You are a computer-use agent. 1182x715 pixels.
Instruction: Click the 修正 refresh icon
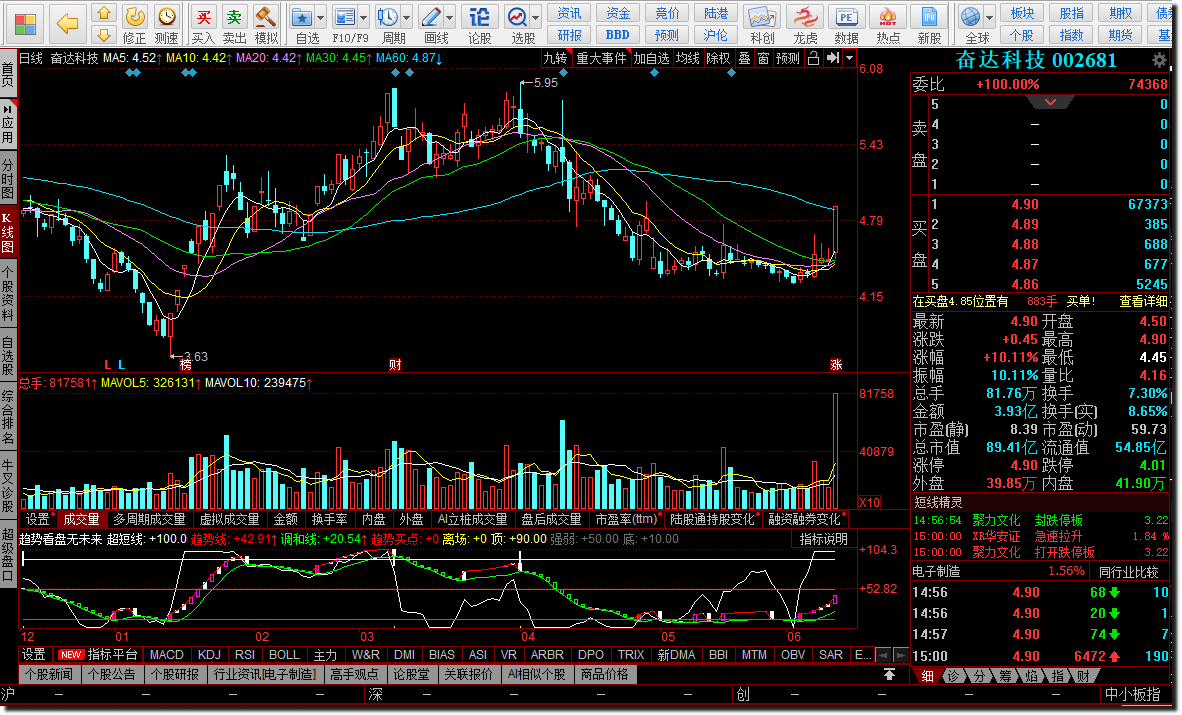click(x=134, y=16)
